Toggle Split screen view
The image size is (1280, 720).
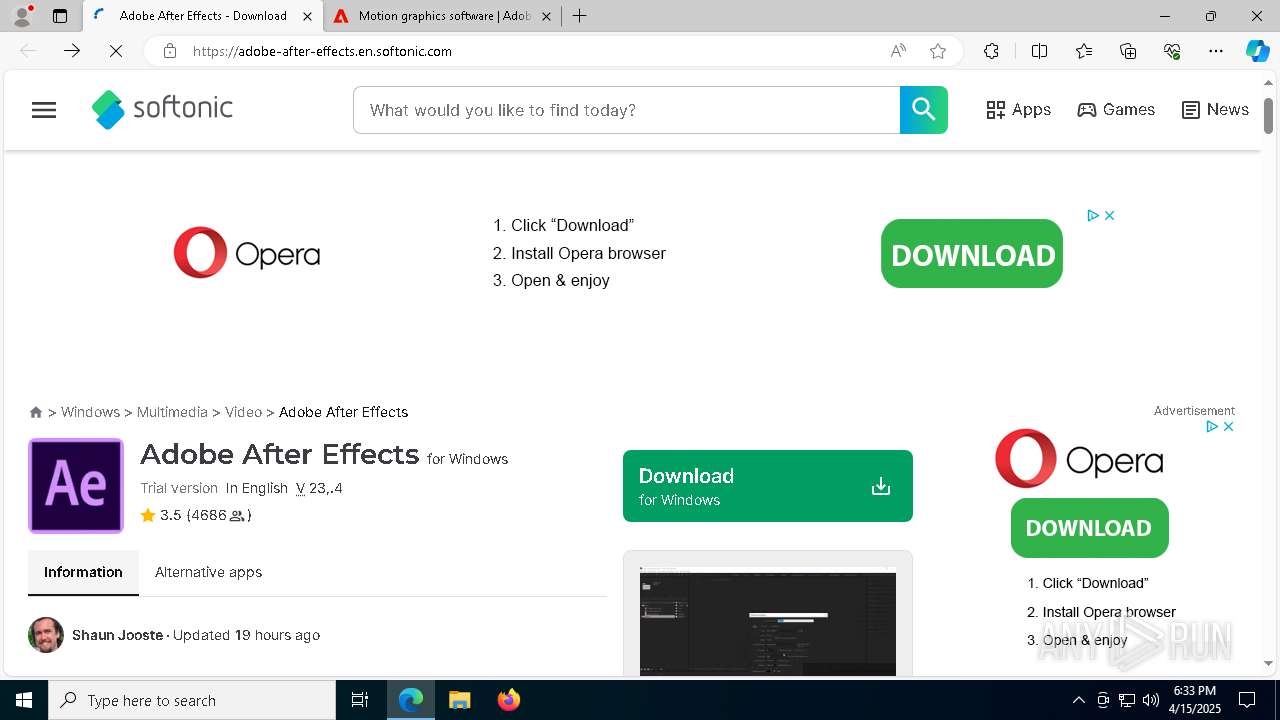click(x=1039, y=51)
